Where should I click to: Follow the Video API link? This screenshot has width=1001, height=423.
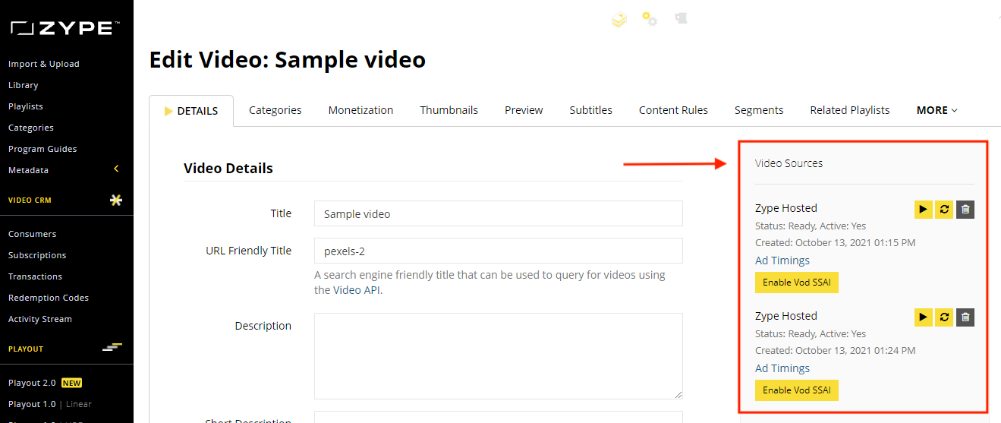pyautogui.click(x=357, y=290)
